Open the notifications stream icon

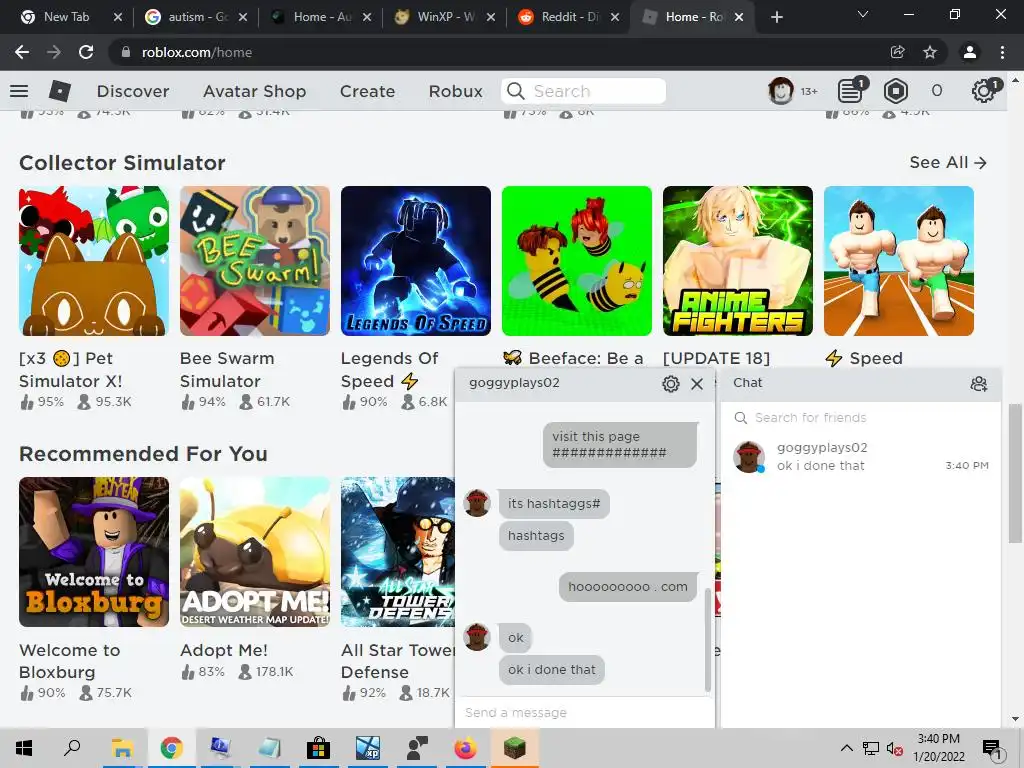tap(850, 91)
